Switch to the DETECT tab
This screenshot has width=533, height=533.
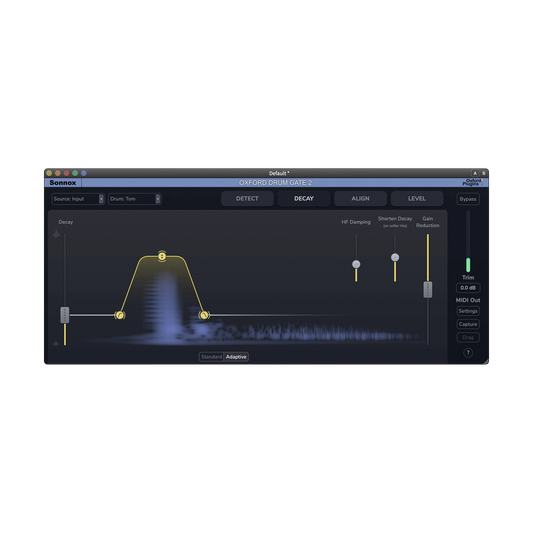pos(247,199)
